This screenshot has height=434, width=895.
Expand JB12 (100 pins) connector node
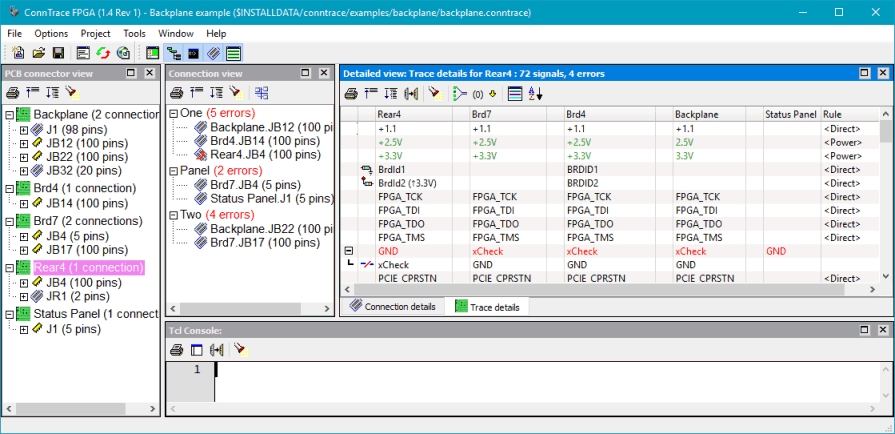(x=23, y=144)
